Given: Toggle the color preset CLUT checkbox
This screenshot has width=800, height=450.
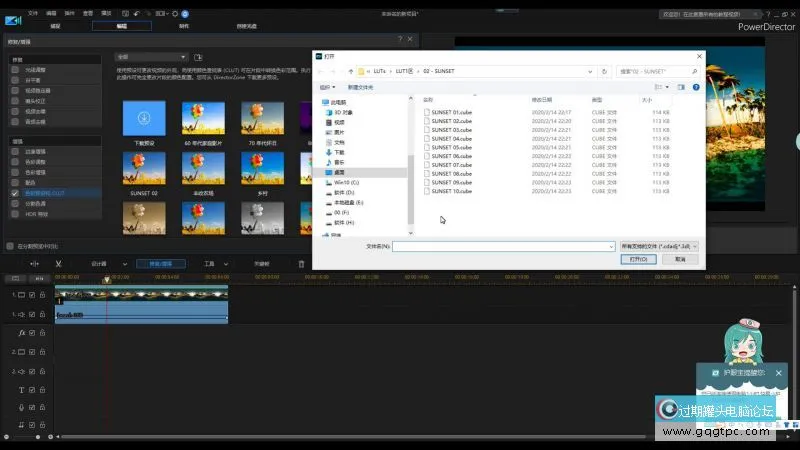Looking at the screenshot, I should pyautogui.click(x=15, y=191).
